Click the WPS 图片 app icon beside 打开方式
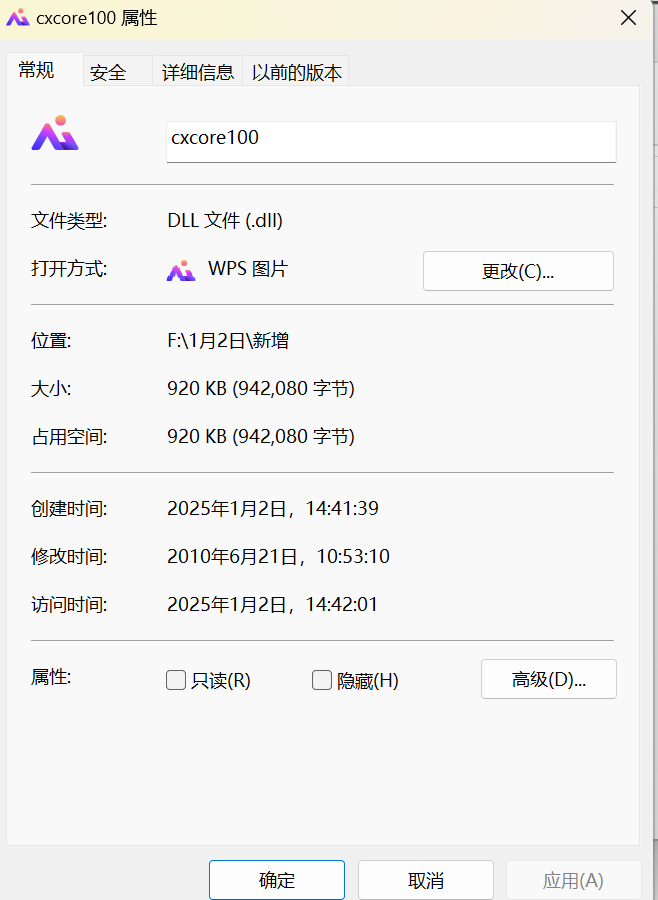 pyautogui.click(x=181, y=270)
